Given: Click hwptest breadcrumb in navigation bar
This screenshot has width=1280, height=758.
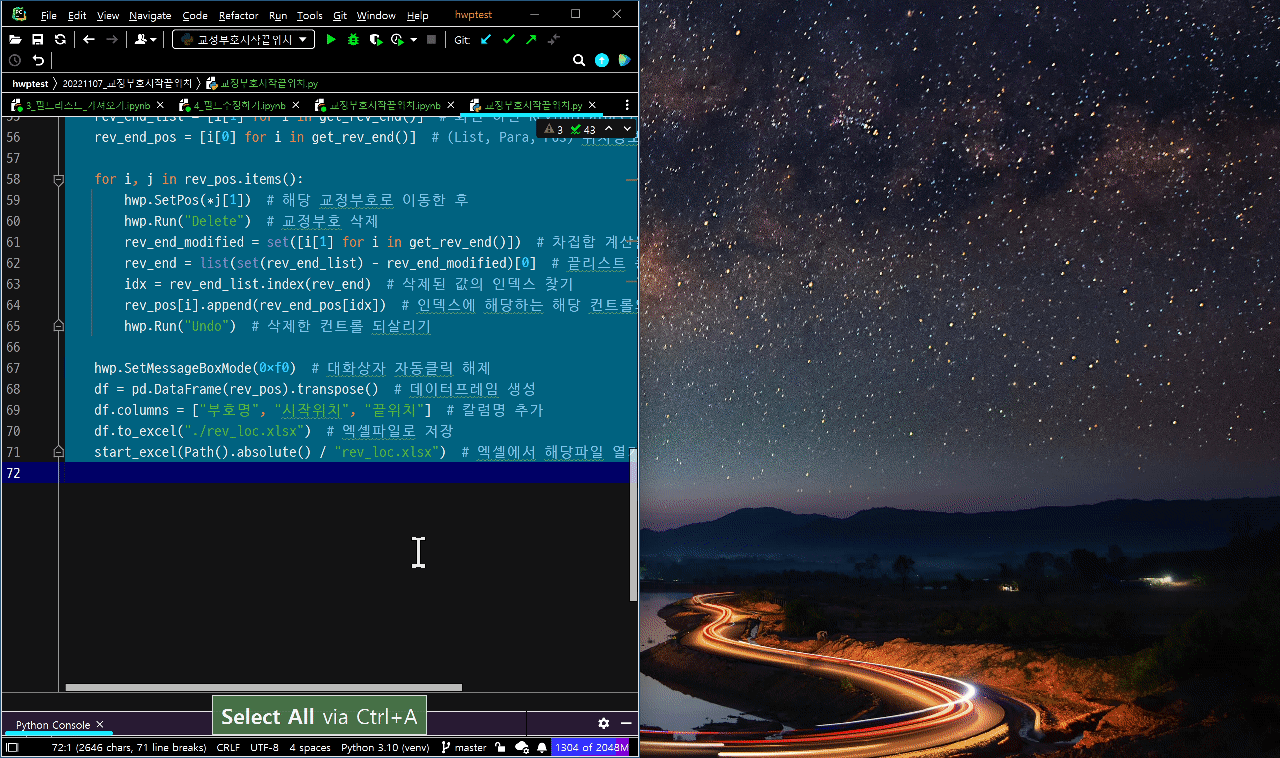Looking at the screenshot, I should [30, 83].
